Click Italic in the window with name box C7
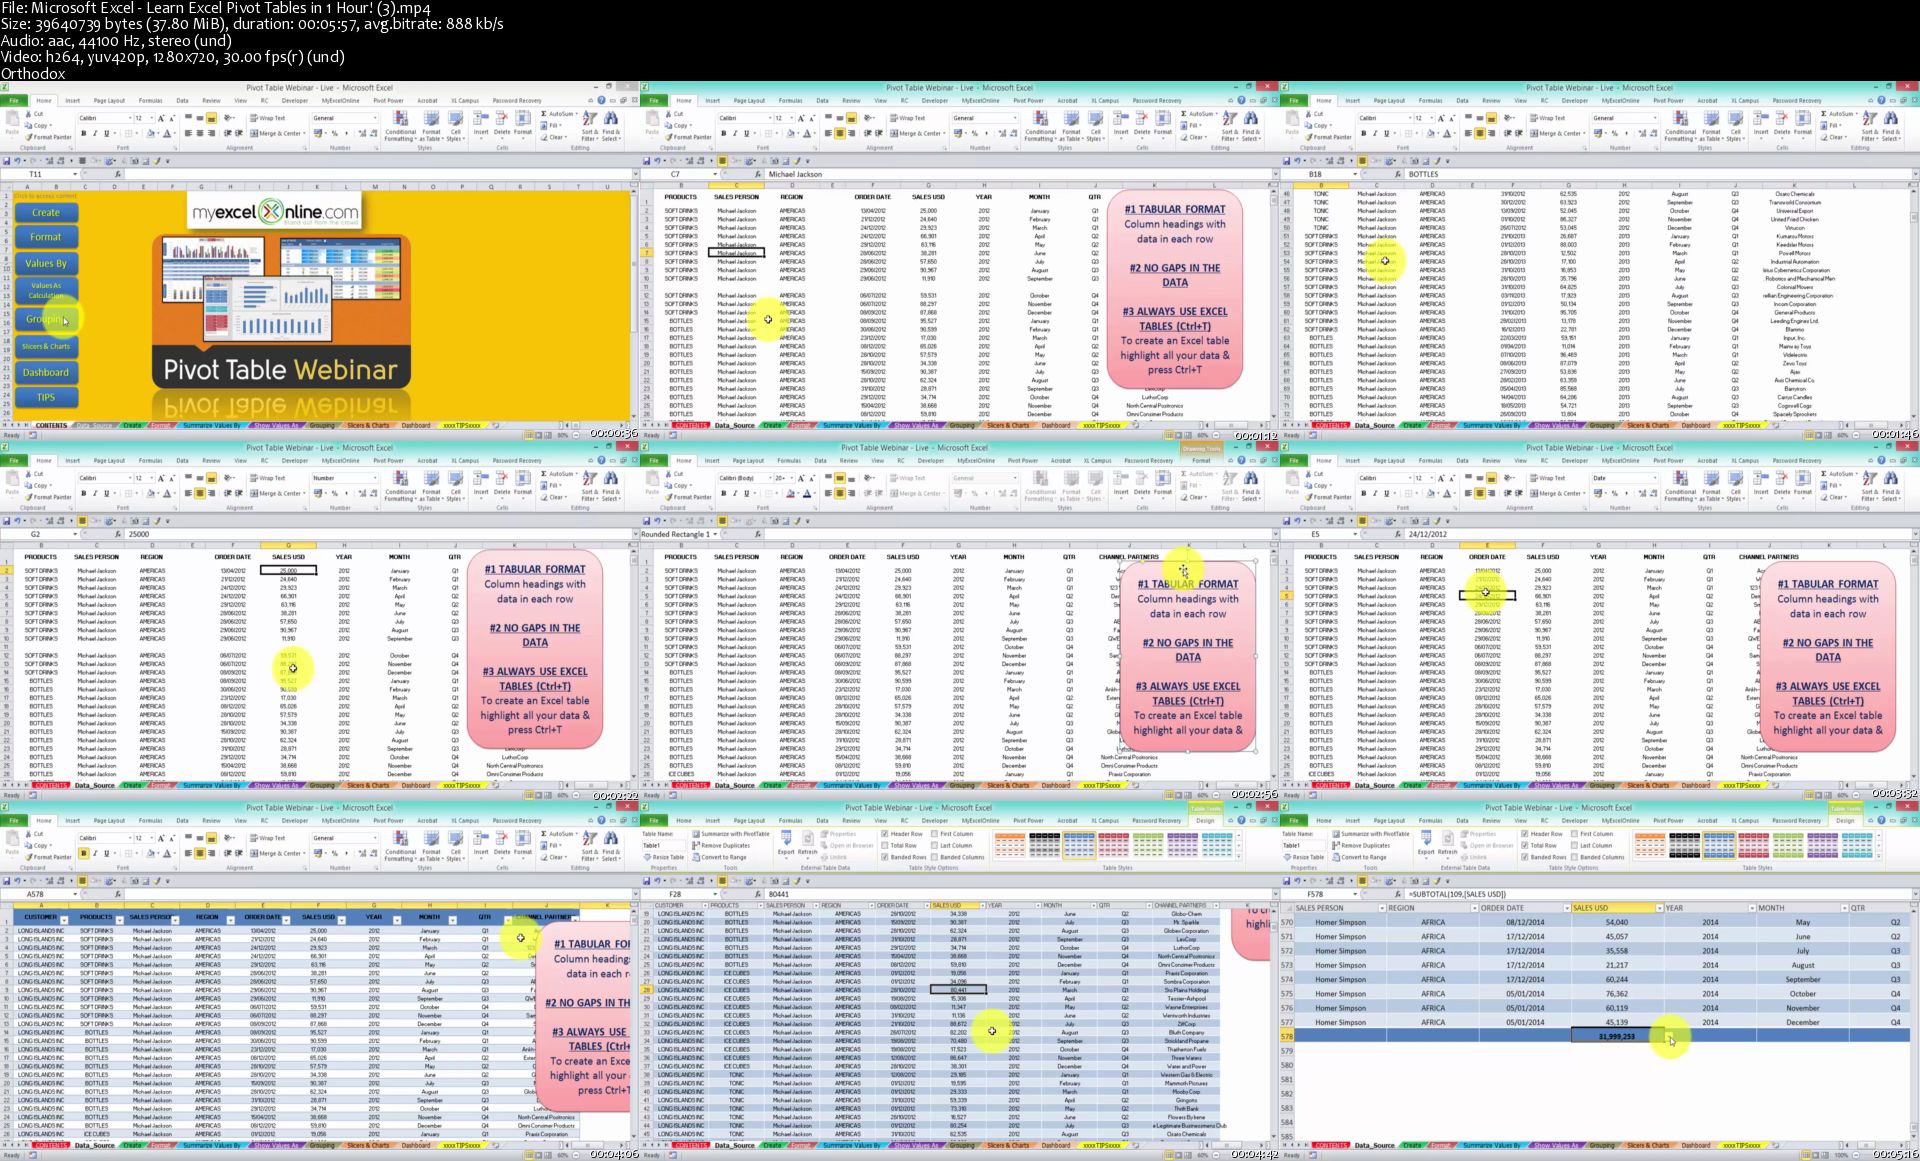Image resolution: width=1920 pixels, height=1161 pixels. (735, 133)
